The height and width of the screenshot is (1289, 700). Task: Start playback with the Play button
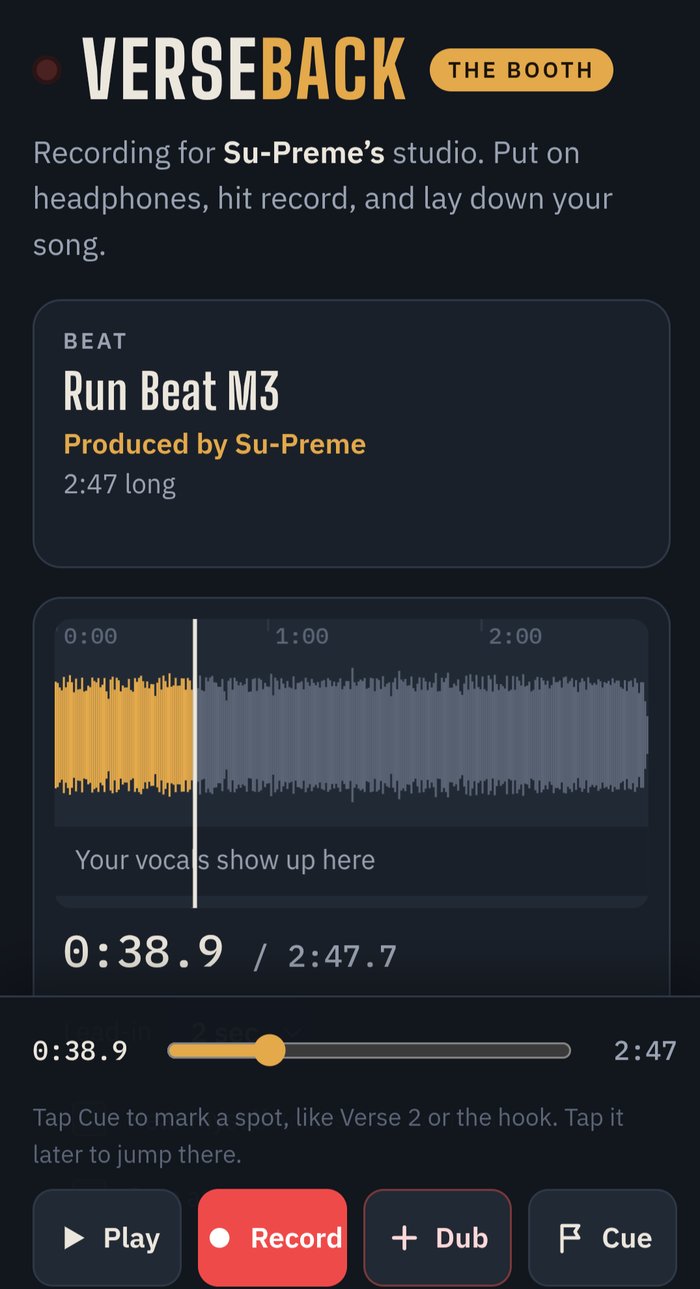pos(107,1238)
